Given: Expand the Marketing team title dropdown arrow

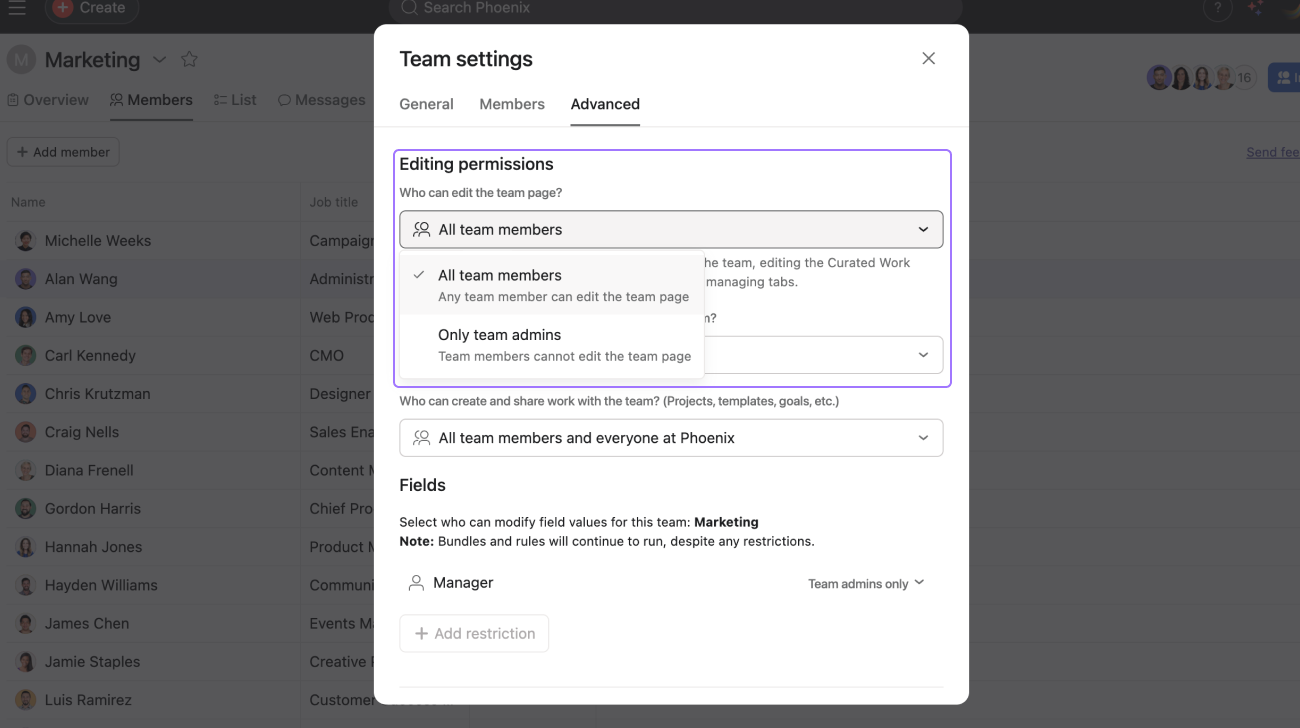Looking at the screenshot, I should 160,60.
